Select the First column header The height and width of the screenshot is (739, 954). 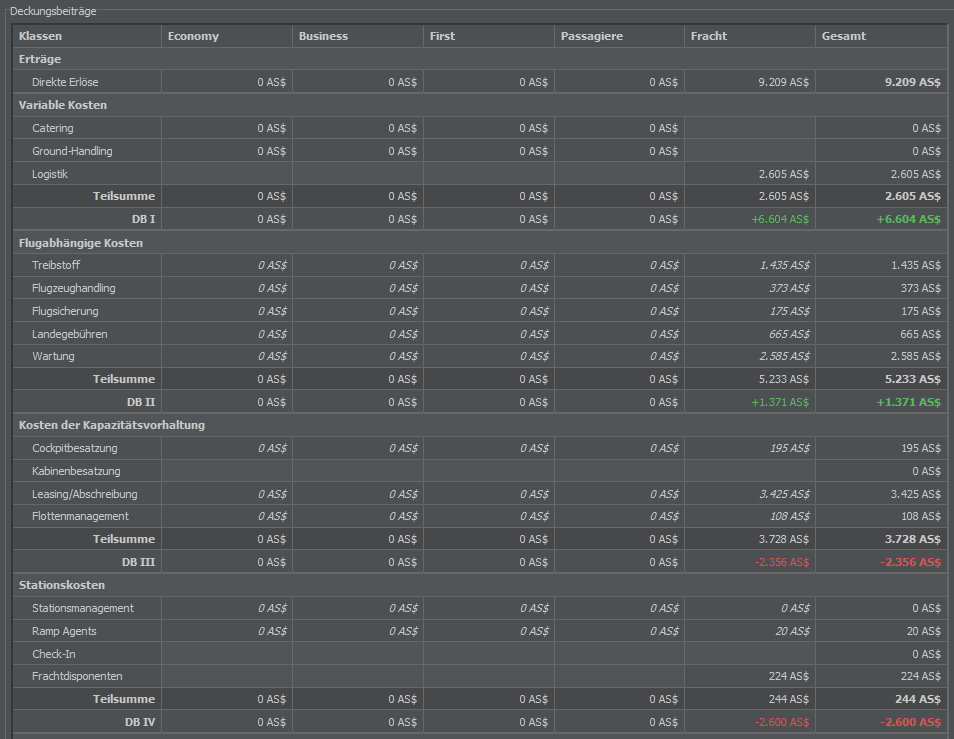(x=489, y=36)
